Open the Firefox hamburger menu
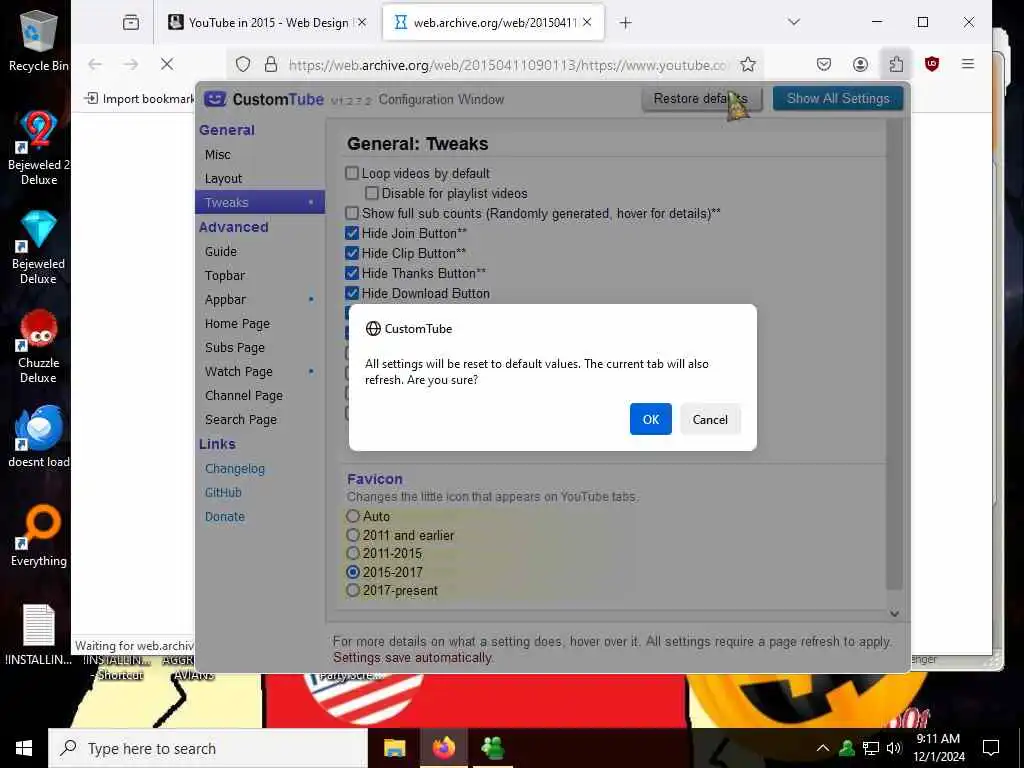Viewport: 1024px width, 768px height. 968,64
